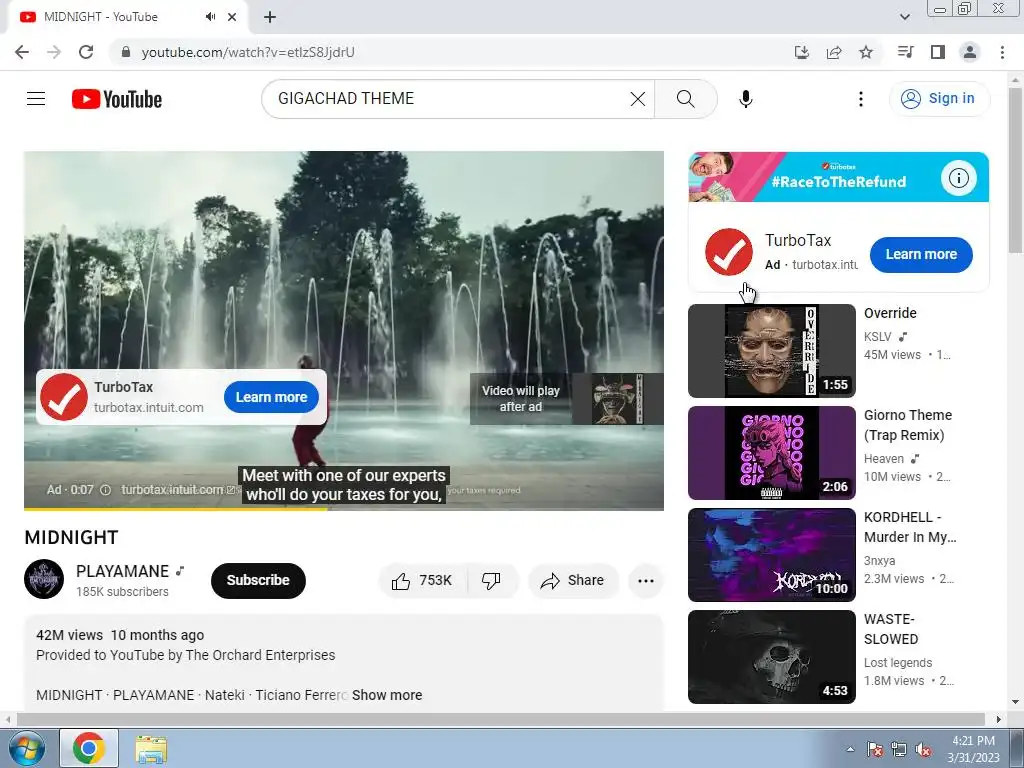Image resolution: width=1024 pixels, height=768 pixels.
Task: Click the install app icon in address bar
Action: pyautogui.click(x=802, y=52)
